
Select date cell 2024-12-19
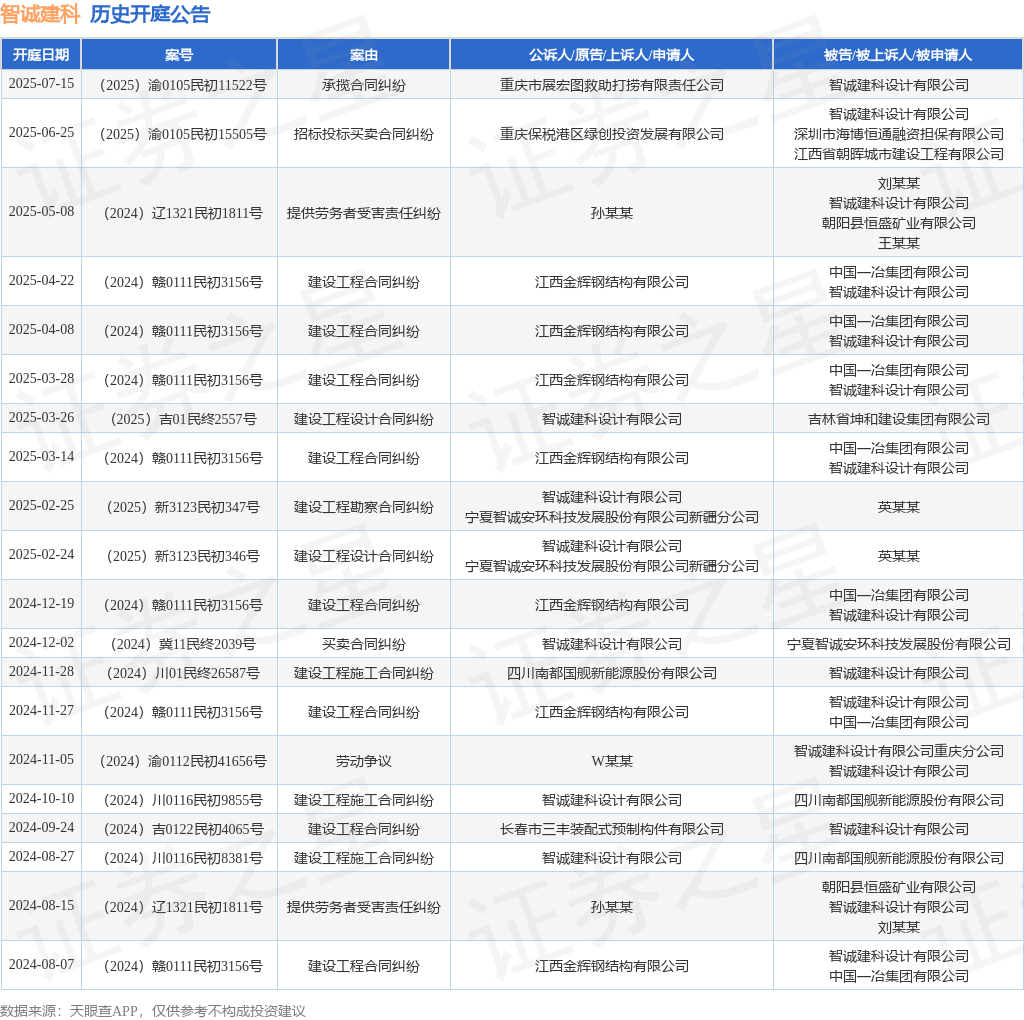point(41,604)
